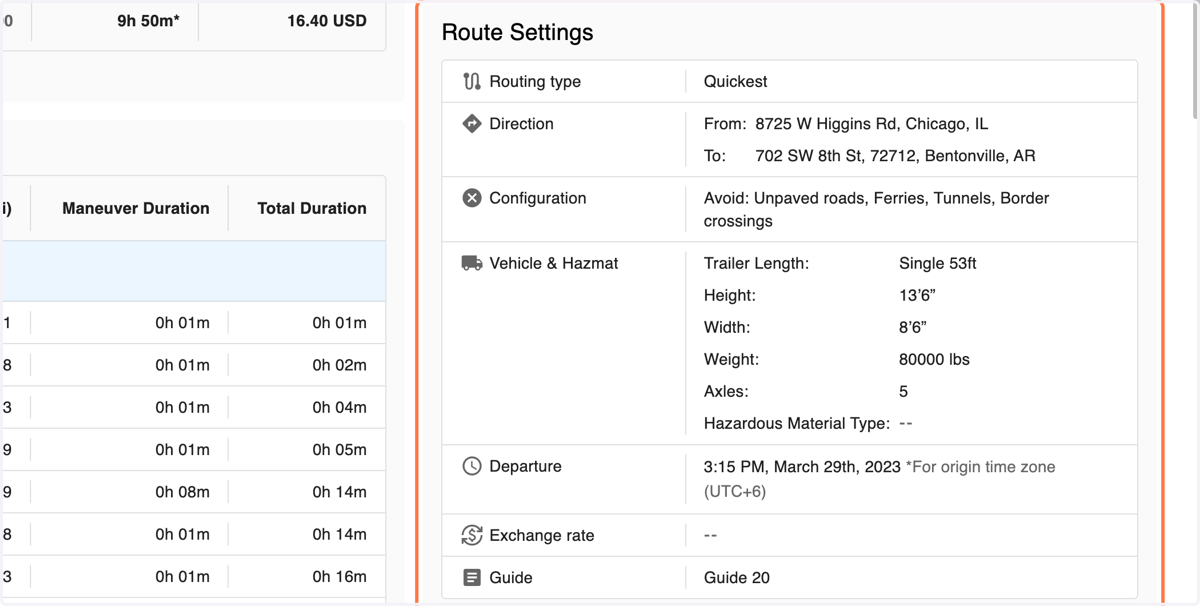
Task: Click the 0h 04m total duration cell
Action: tap(340, 407)
